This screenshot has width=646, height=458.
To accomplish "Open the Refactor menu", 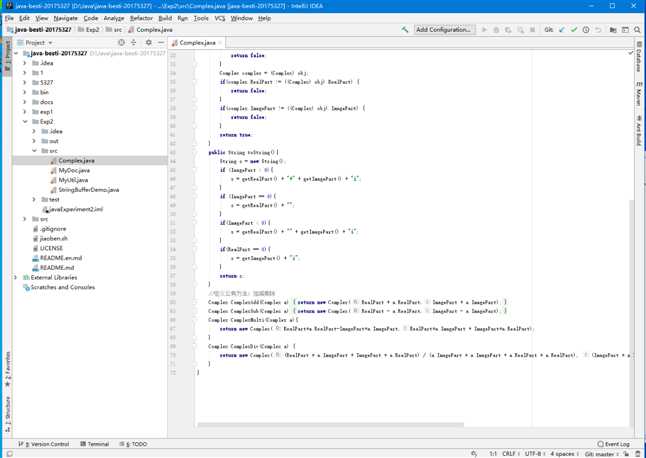I will pyautogui.click(x=141, y=18).
